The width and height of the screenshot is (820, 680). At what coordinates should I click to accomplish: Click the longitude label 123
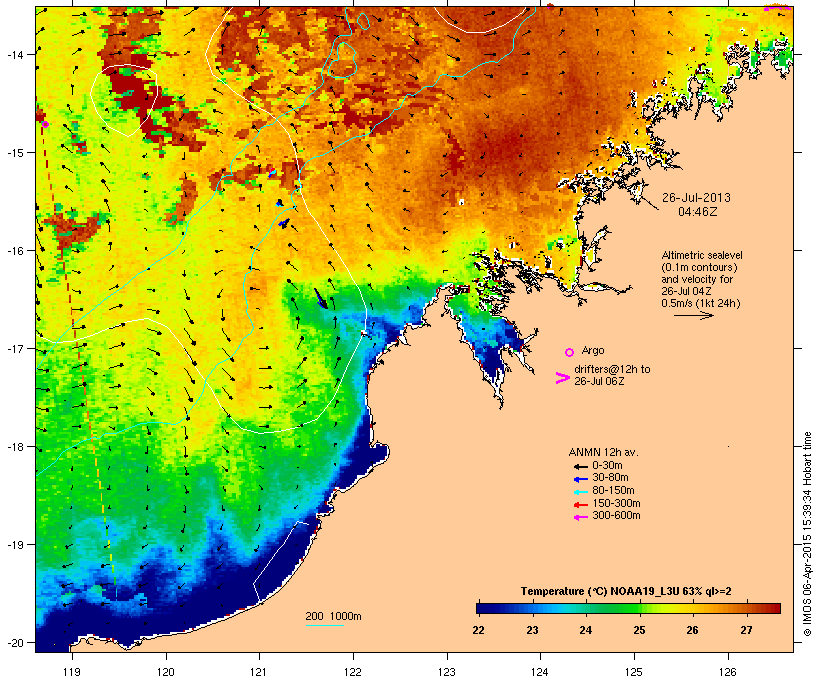coord(447,672)
